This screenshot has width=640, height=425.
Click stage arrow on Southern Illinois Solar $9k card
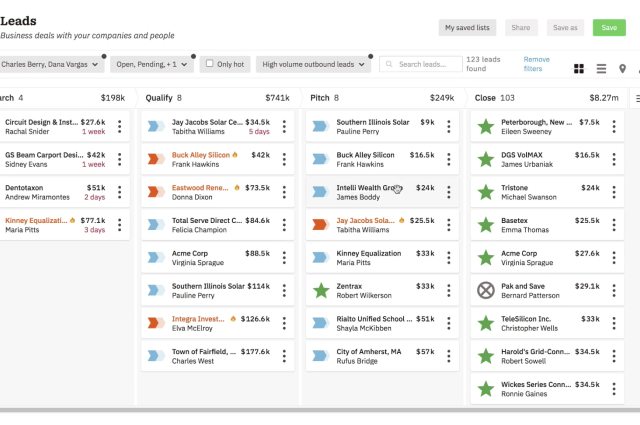(320, 126)
